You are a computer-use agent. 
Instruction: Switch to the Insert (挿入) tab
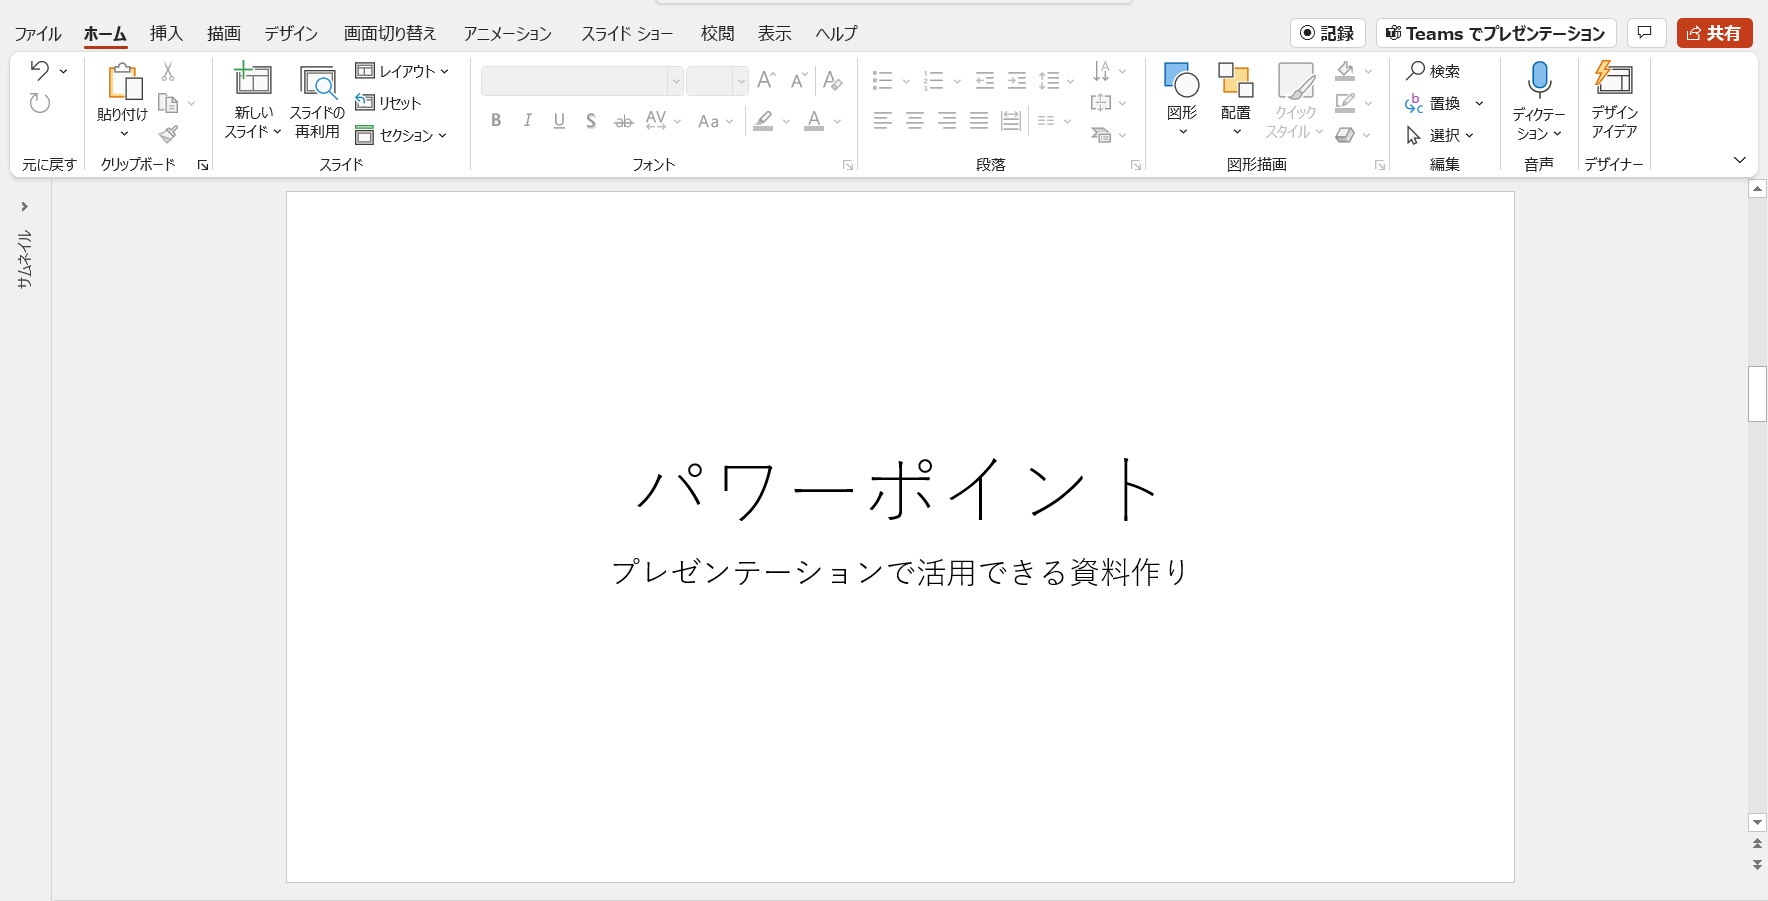[x=166, y=33]
